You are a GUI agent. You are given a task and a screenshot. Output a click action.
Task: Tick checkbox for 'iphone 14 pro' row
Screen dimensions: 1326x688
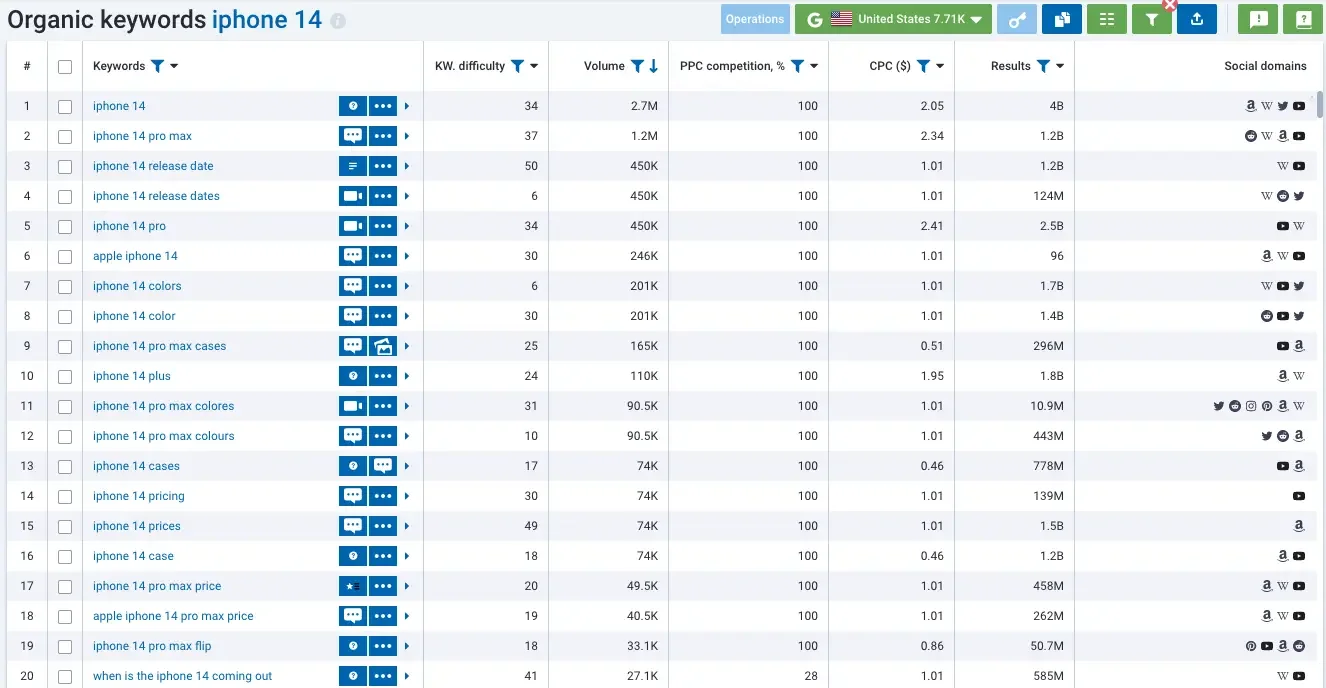[x=65, y=227]
